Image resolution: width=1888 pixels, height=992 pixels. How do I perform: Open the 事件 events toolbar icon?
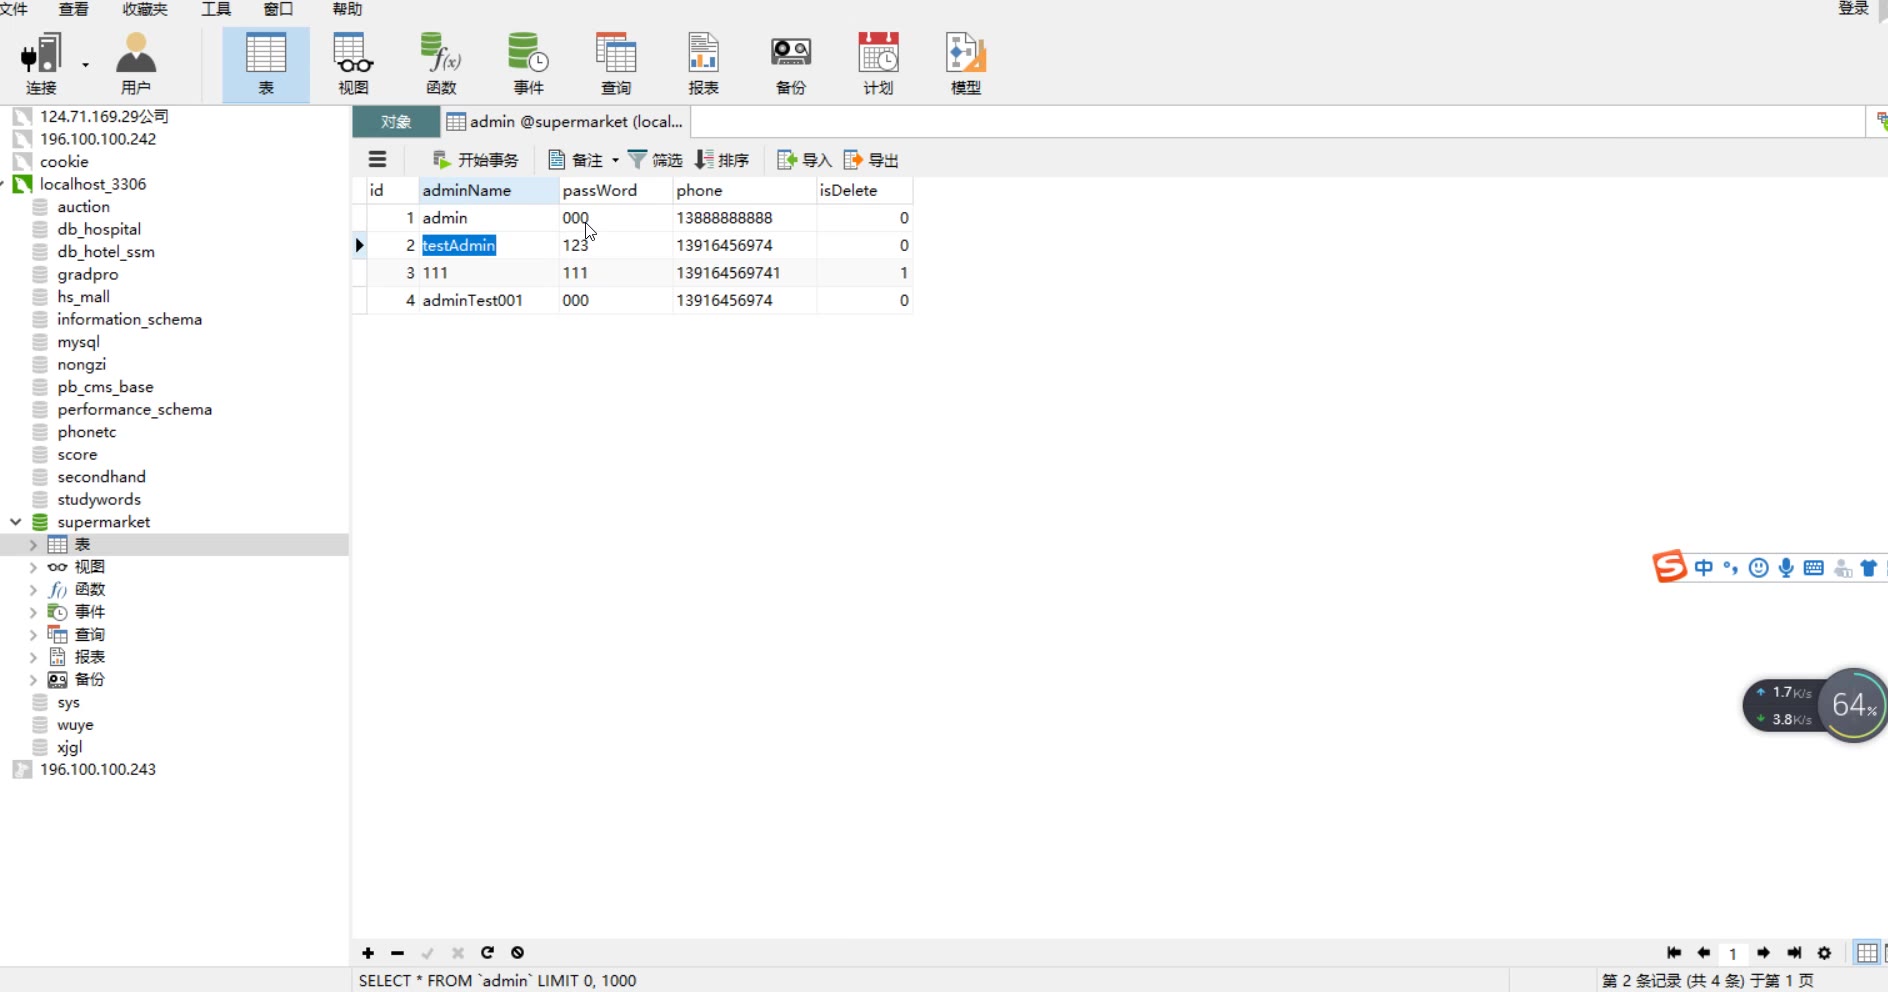(x=528, y=65)
